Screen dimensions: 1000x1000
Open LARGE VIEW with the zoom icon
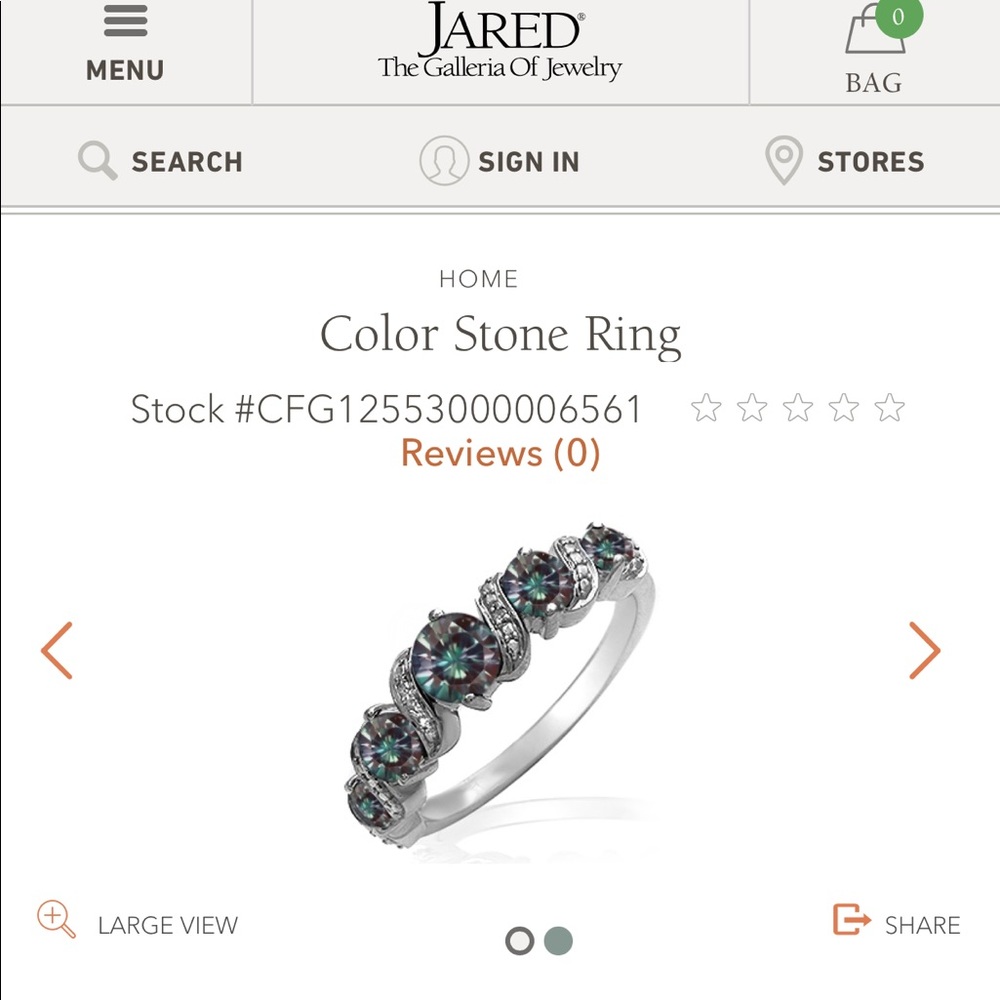click(x=55, y=920)
